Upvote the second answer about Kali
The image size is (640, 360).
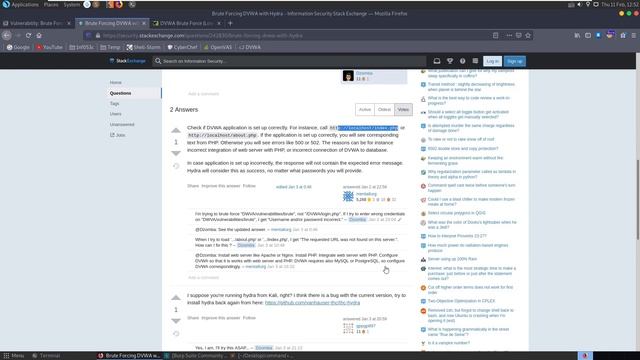click(176, 298)
